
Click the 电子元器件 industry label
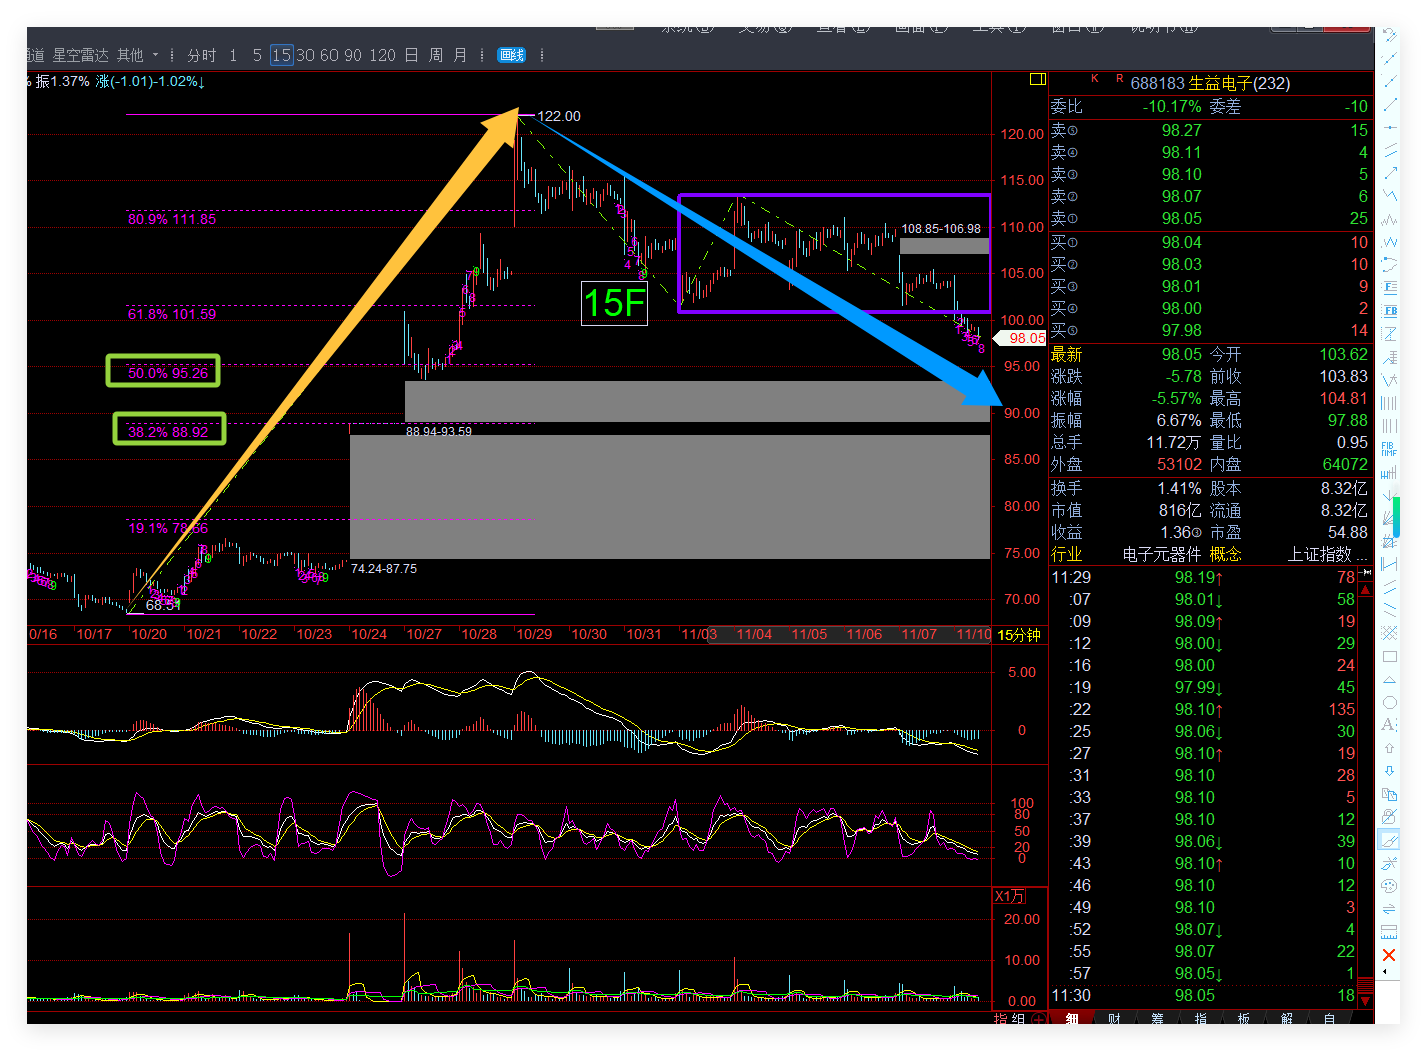(x=1161, y=554)
